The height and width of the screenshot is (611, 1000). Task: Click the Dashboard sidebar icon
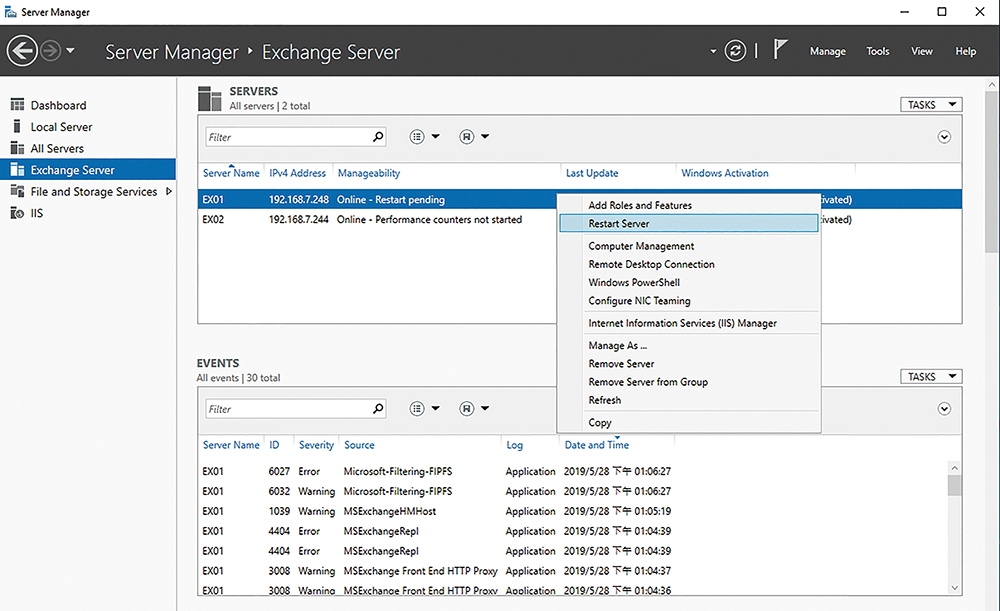tap(17, 105)
